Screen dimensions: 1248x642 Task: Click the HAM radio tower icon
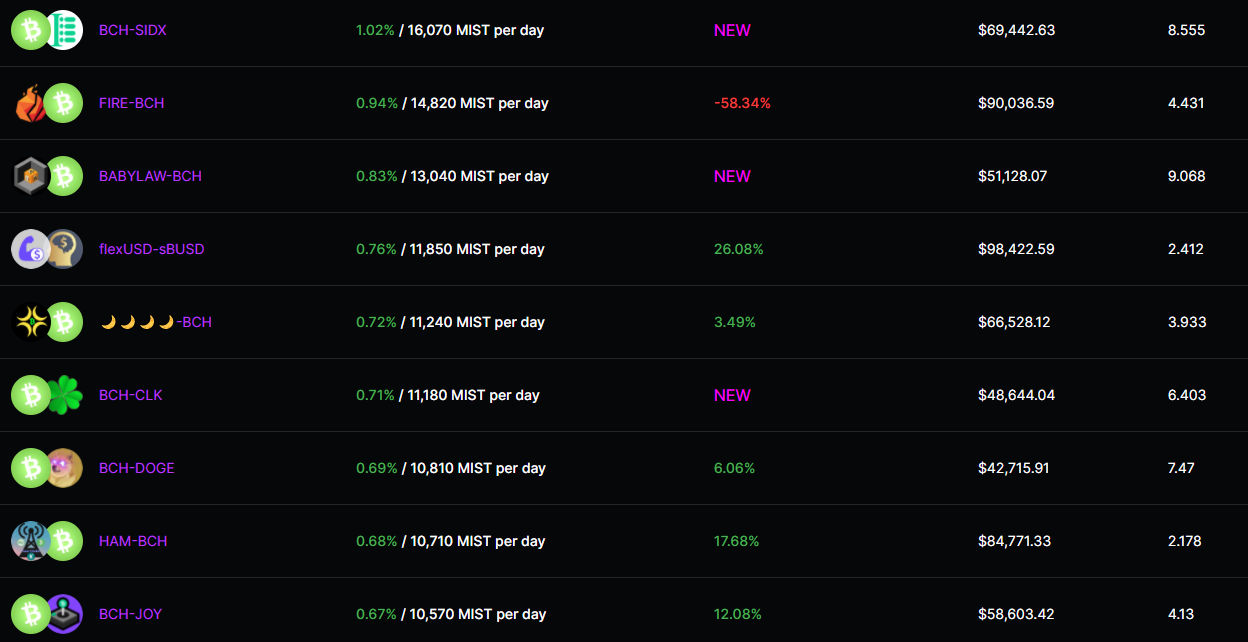[x=30, y=541]
